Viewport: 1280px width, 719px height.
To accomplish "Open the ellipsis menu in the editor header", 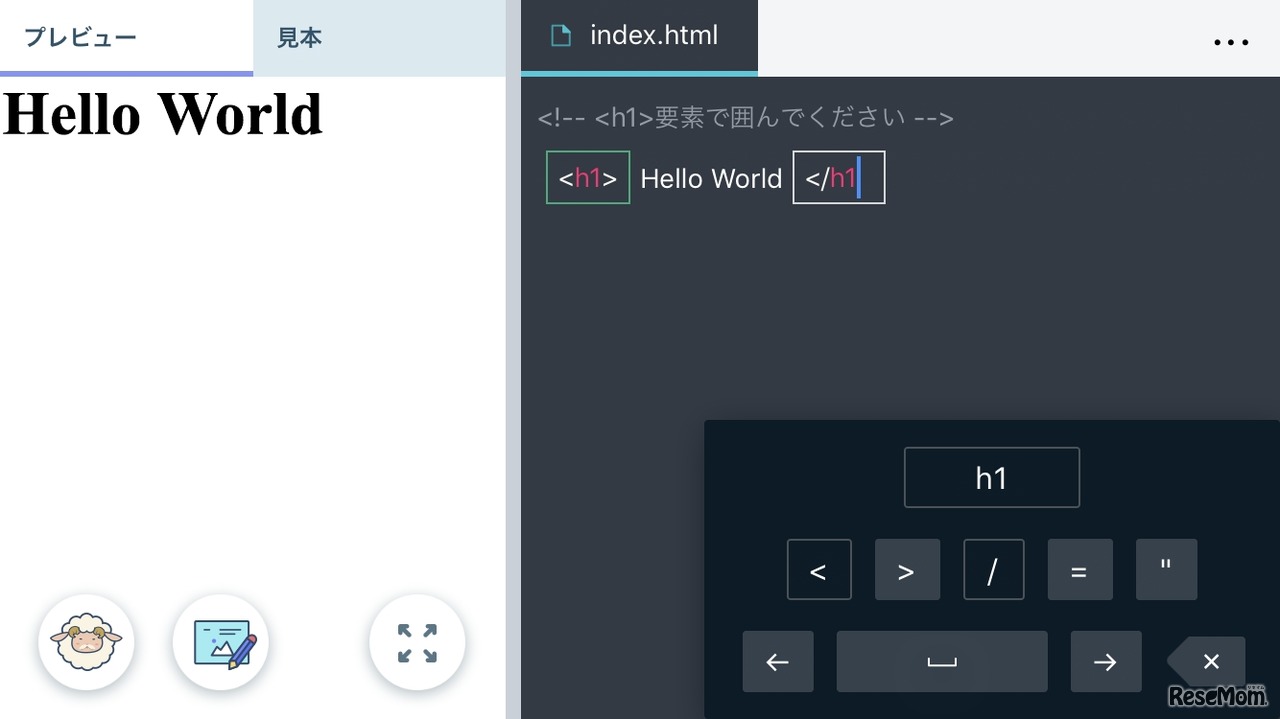I will pyautogui.click(x=1231, y=42).
